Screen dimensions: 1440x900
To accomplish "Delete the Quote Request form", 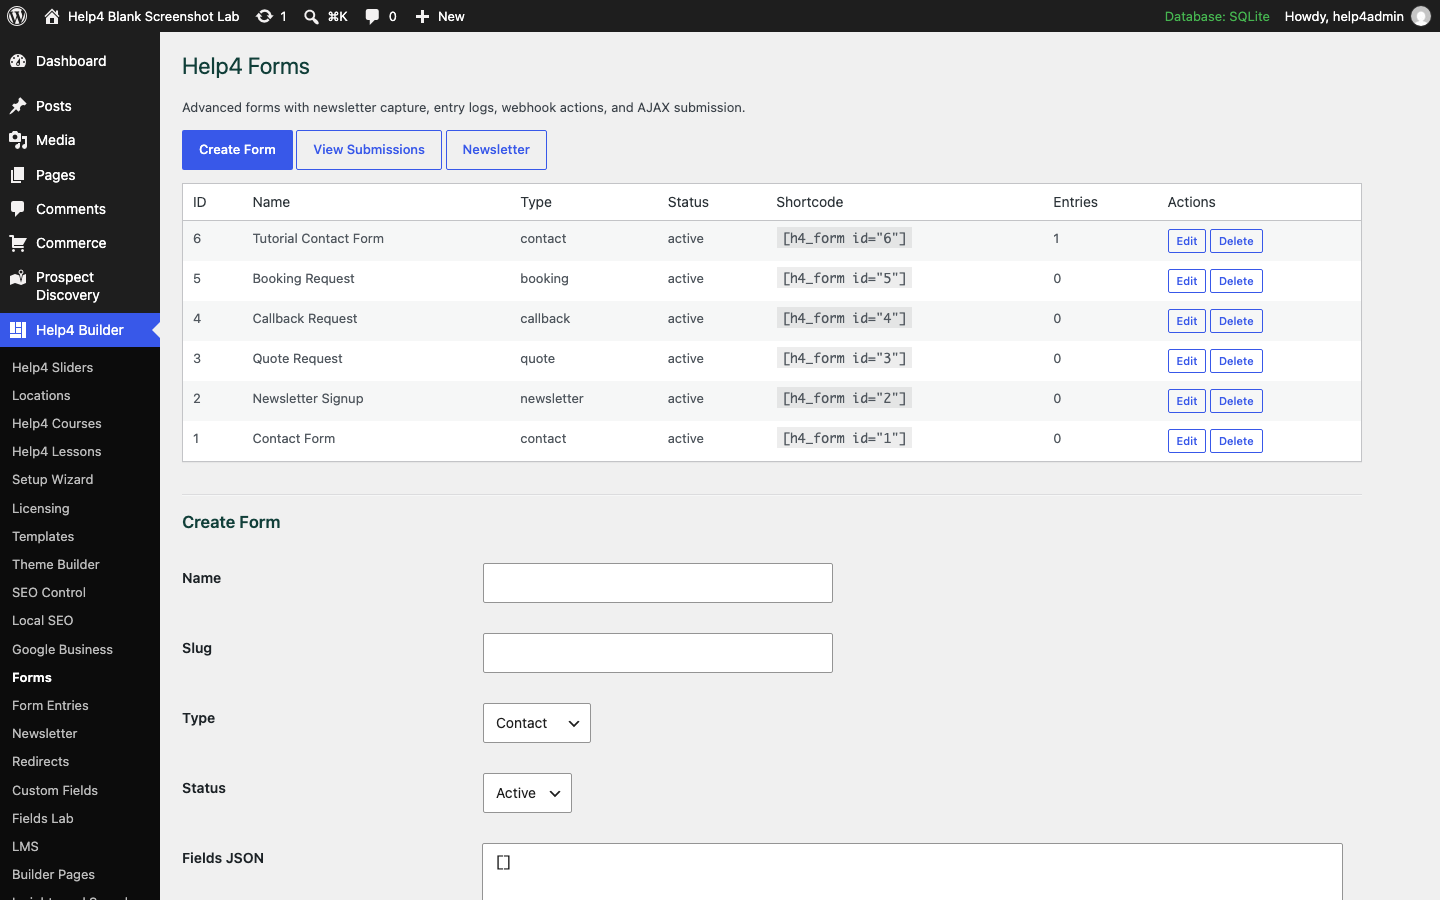I will (x=1236, y=361).
